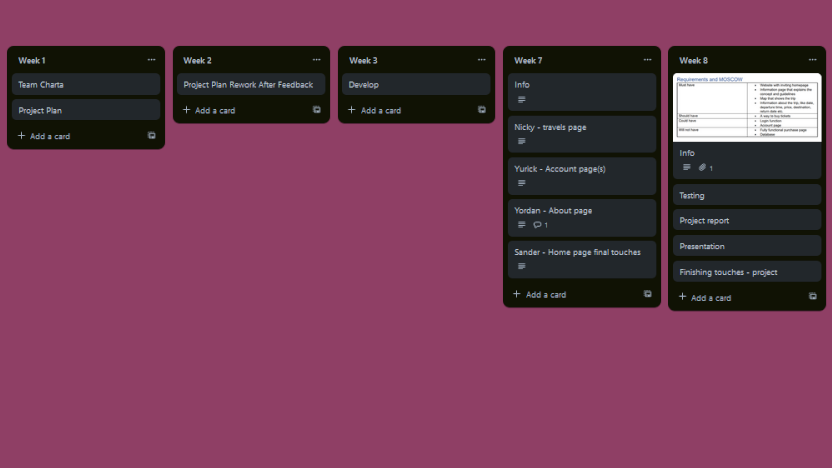This screenshot has width=832, height=468.
Task: Open the Team Charta card
Action: pyautogui.click(x=86, y=84)
